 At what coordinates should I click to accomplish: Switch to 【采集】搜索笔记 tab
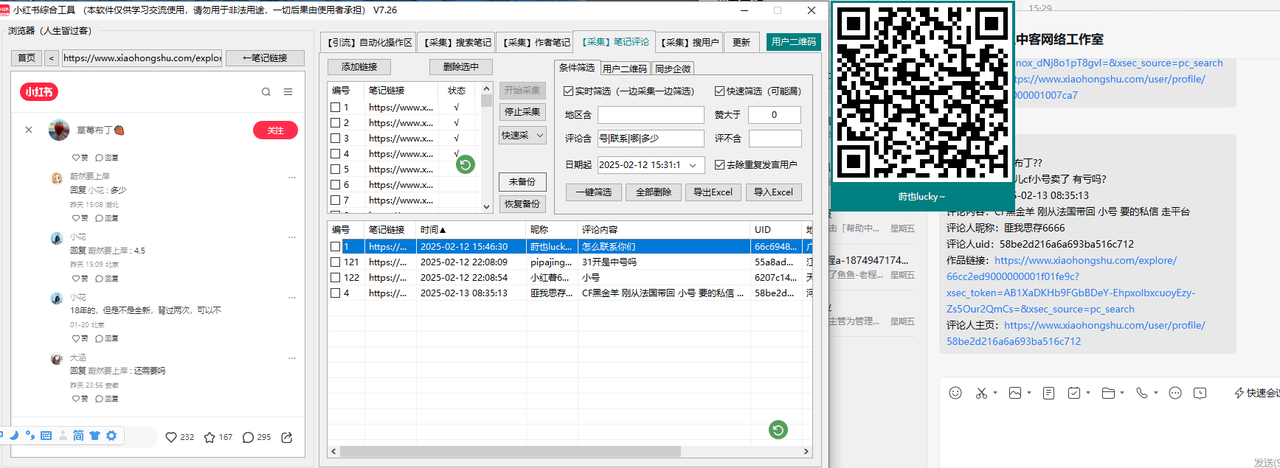click(x=455, y=42)
